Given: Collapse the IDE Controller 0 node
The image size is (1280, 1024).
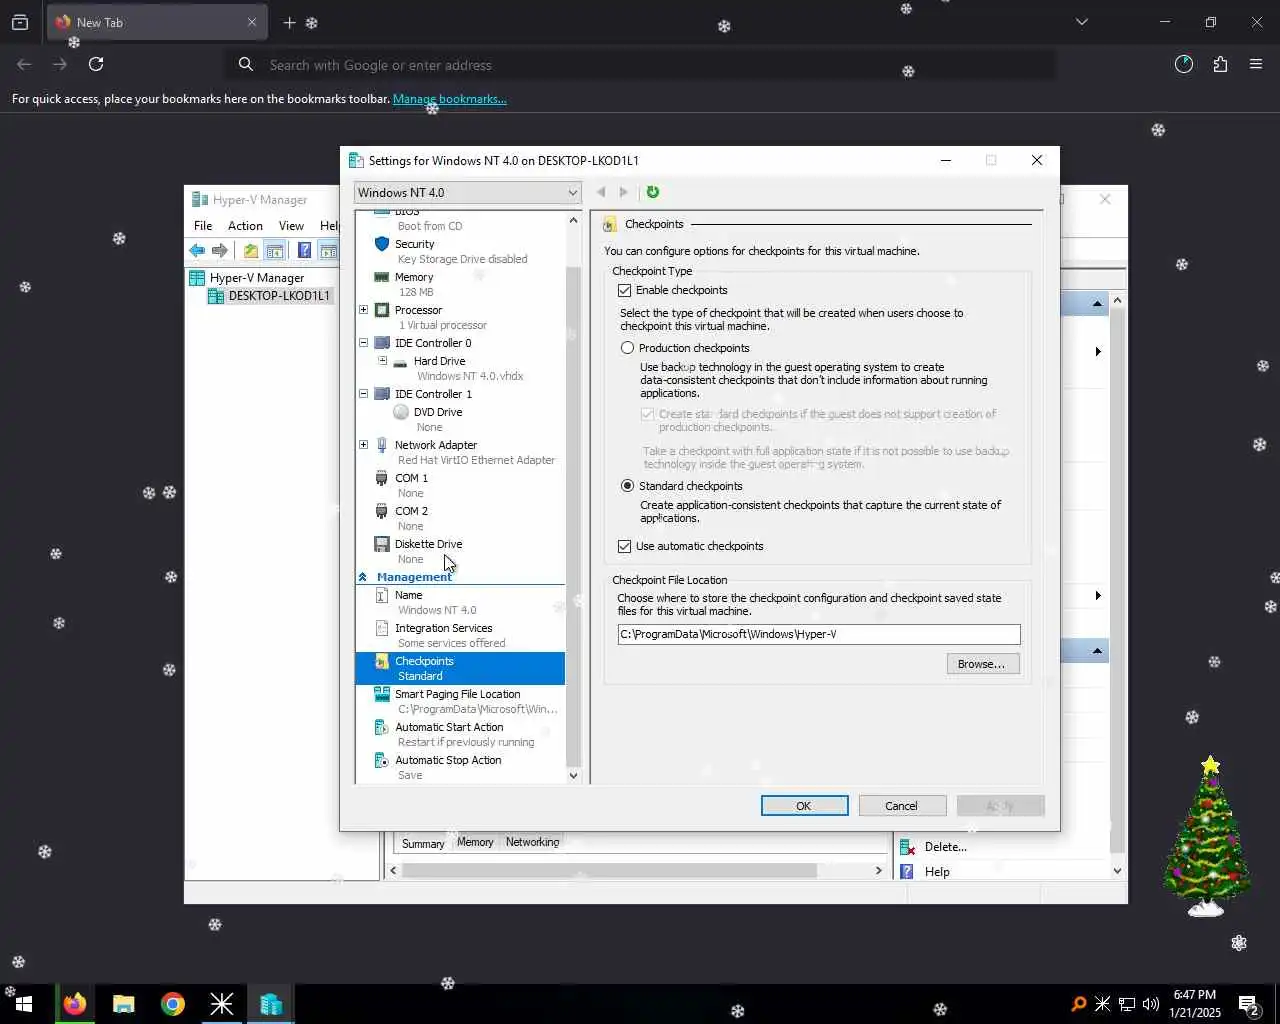Looking at the screenshot, I should point(364,343).
